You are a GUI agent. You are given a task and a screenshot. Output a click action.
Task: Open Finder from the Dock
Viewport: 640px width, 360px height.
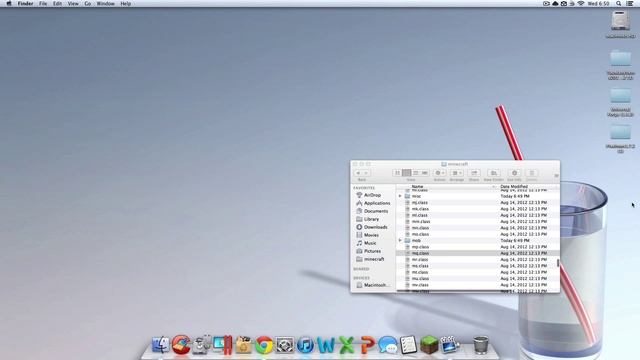click(x=161, y=345)
